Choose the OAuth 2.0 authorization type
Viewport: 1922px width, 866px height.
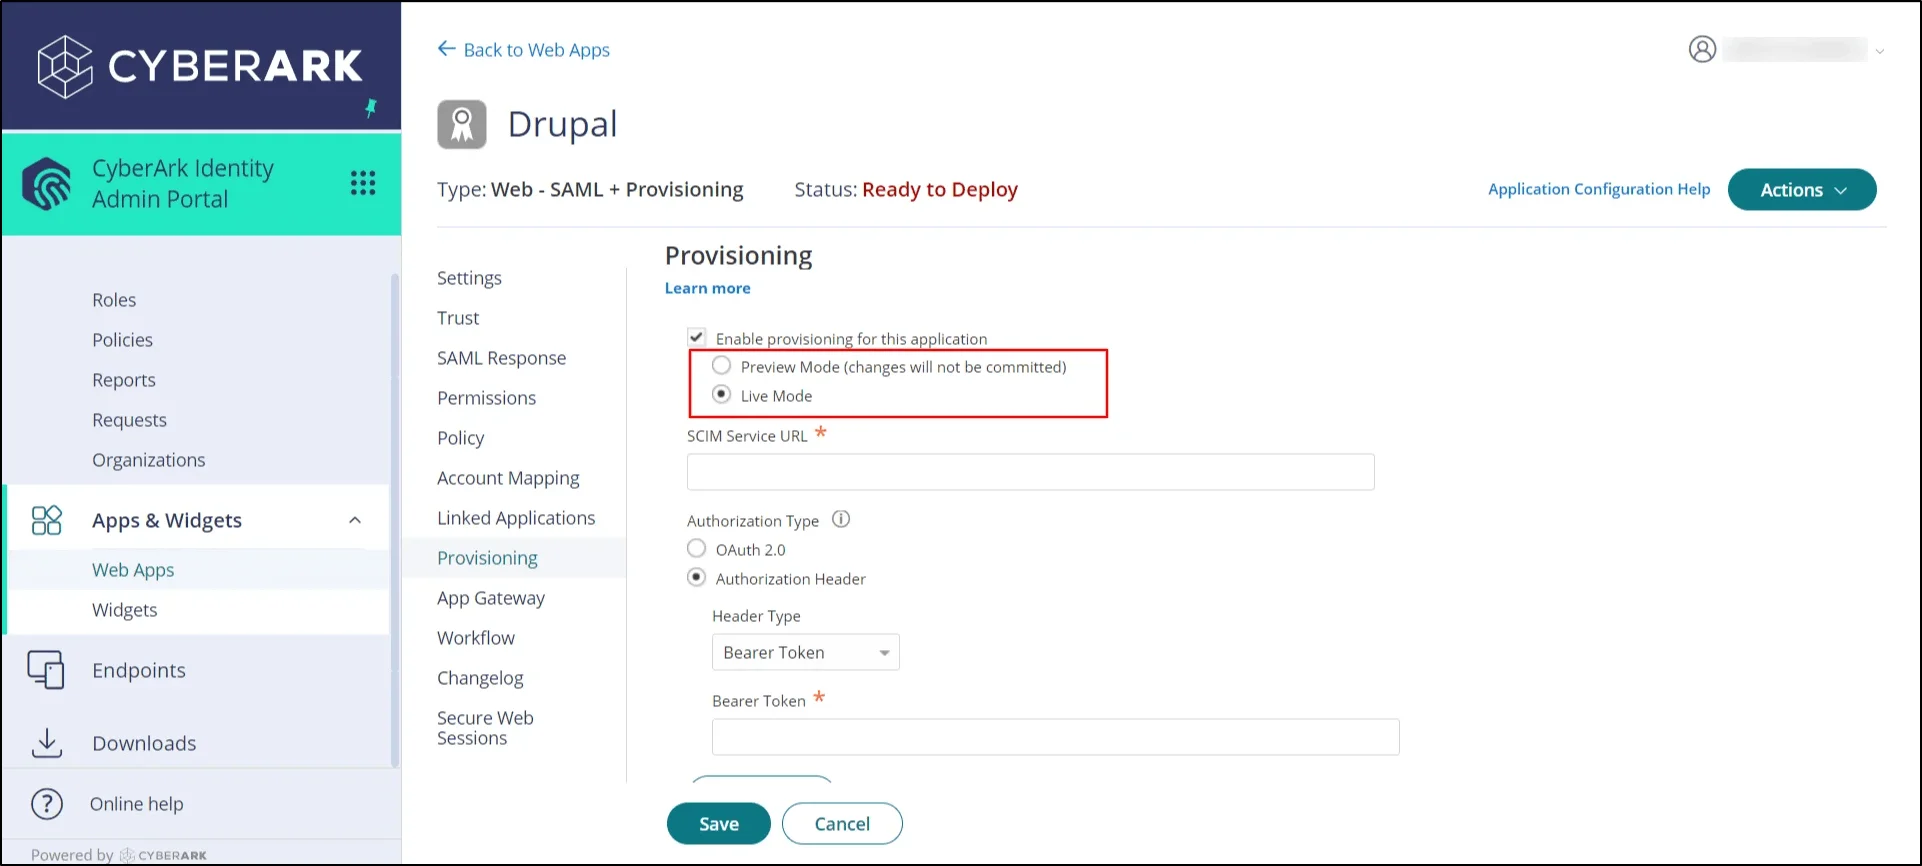pyautogui.click(x=696, y=548)
